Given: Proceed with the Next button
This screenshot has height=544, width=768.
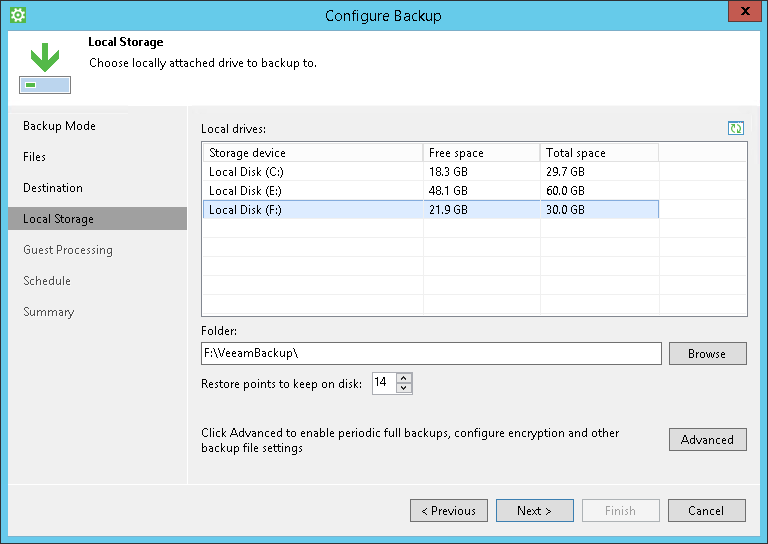Looking at the screenshot, I should click(x=535, y=511).
